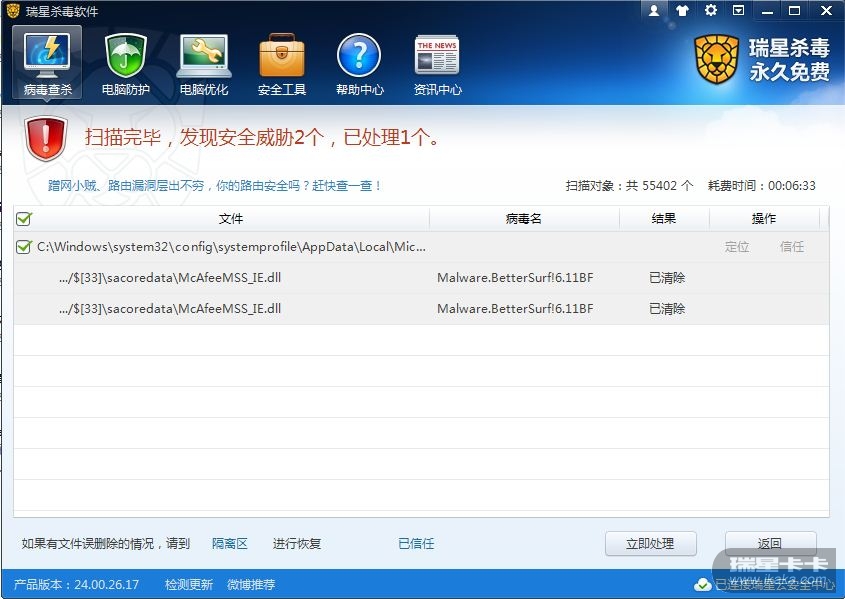Toggle the select-all checkbox in table header
Screen dimensions: 845x599
[24, 219]
